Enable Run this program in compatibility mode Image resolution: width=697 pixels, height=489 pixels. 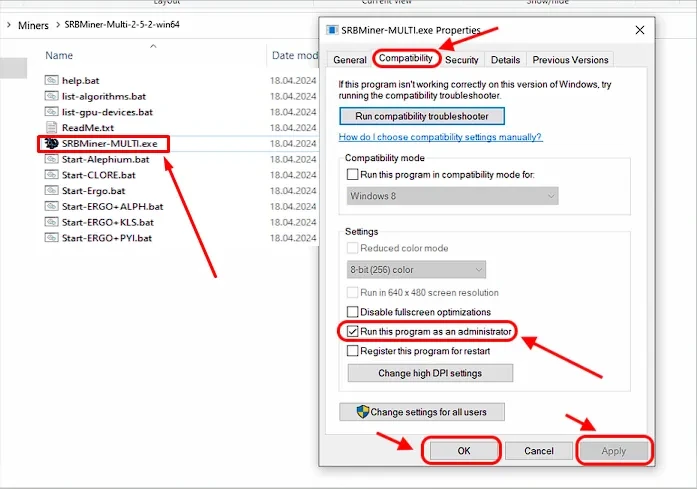pos(353,175)
